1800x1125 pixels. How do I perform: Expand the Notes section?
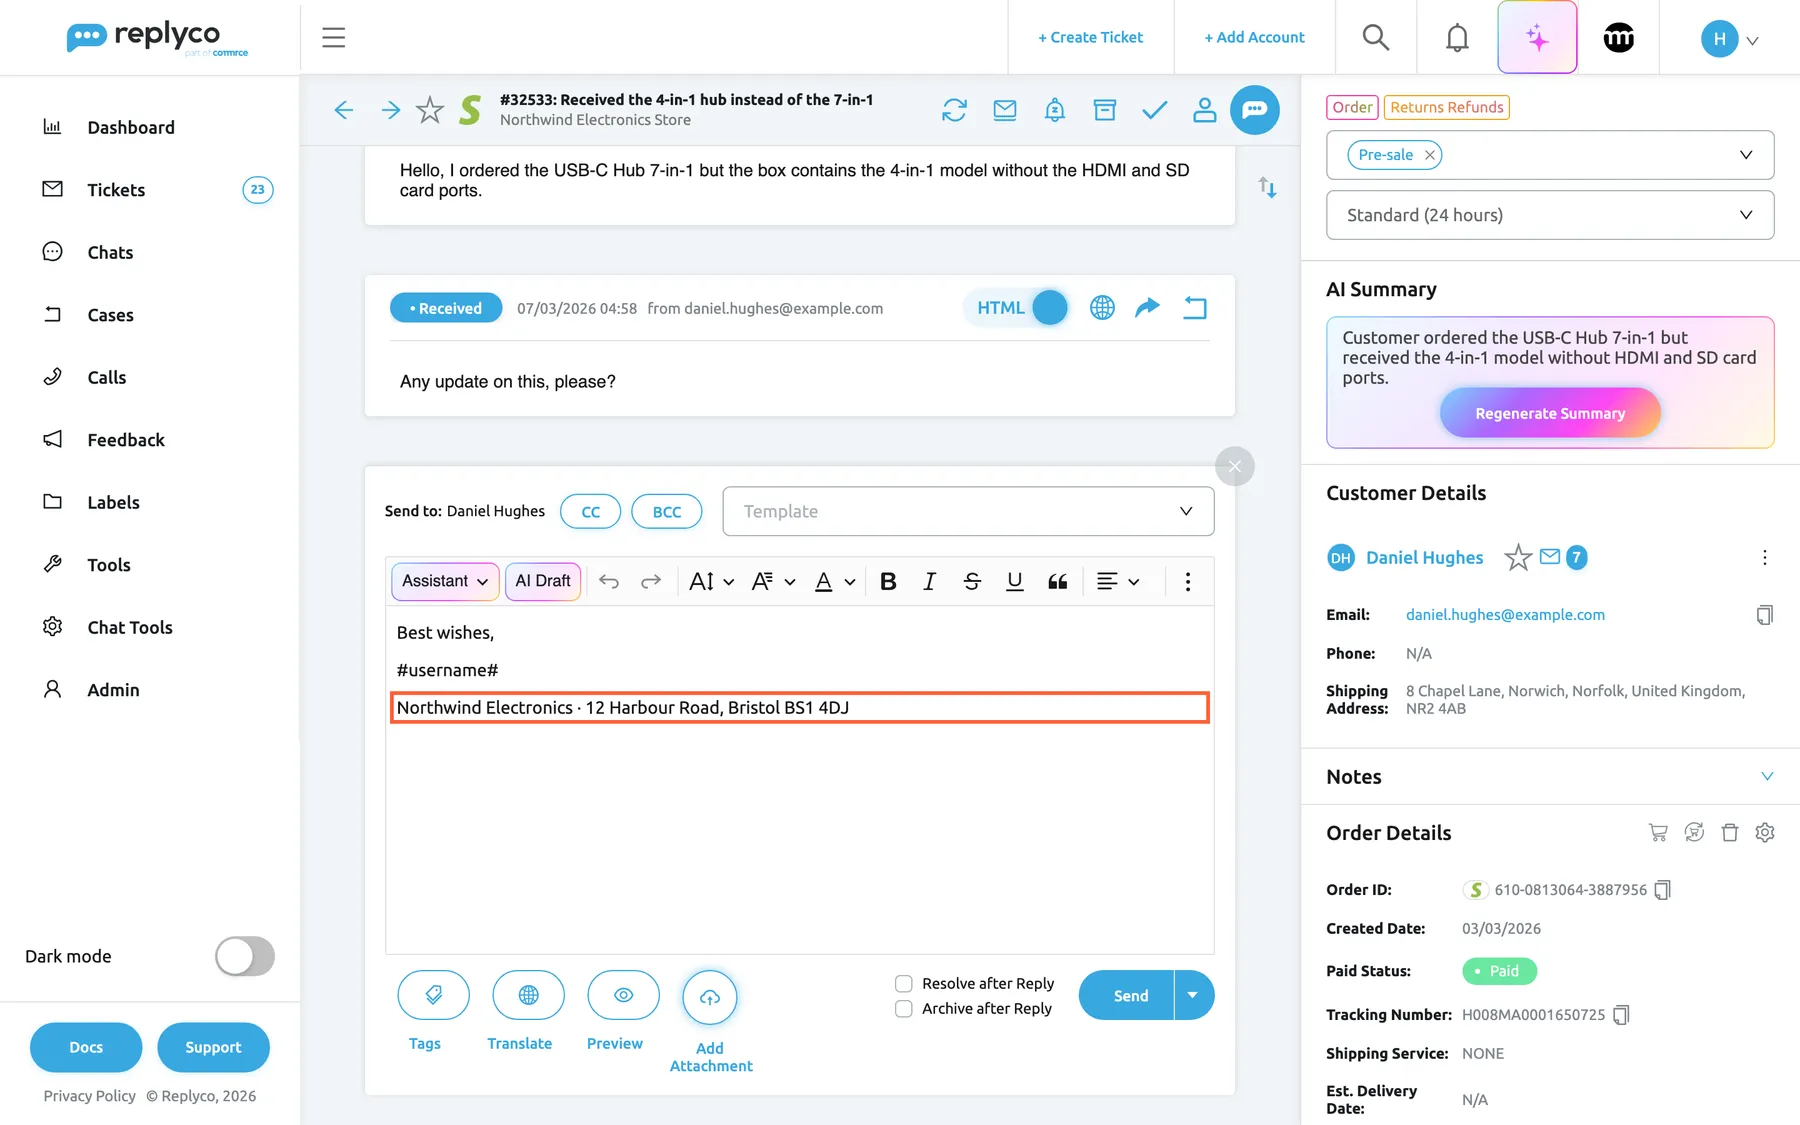click(x=1766, y=777)
